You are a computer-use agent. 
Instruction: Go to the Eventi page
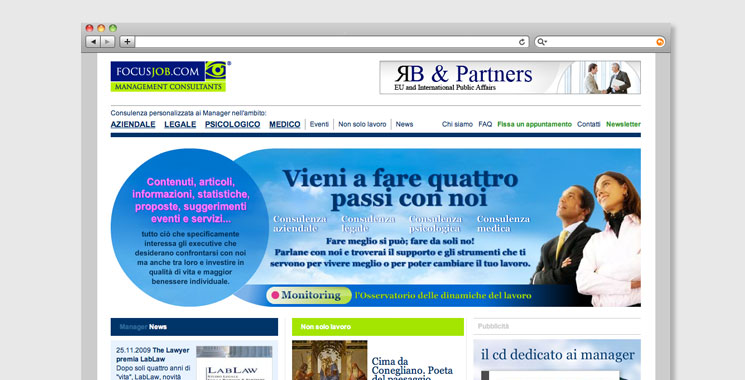[319, 124]
